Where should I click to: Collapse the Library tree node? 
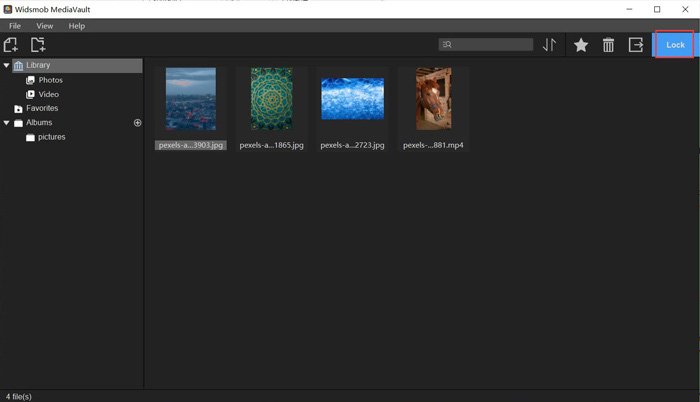(x=6, y=65)
